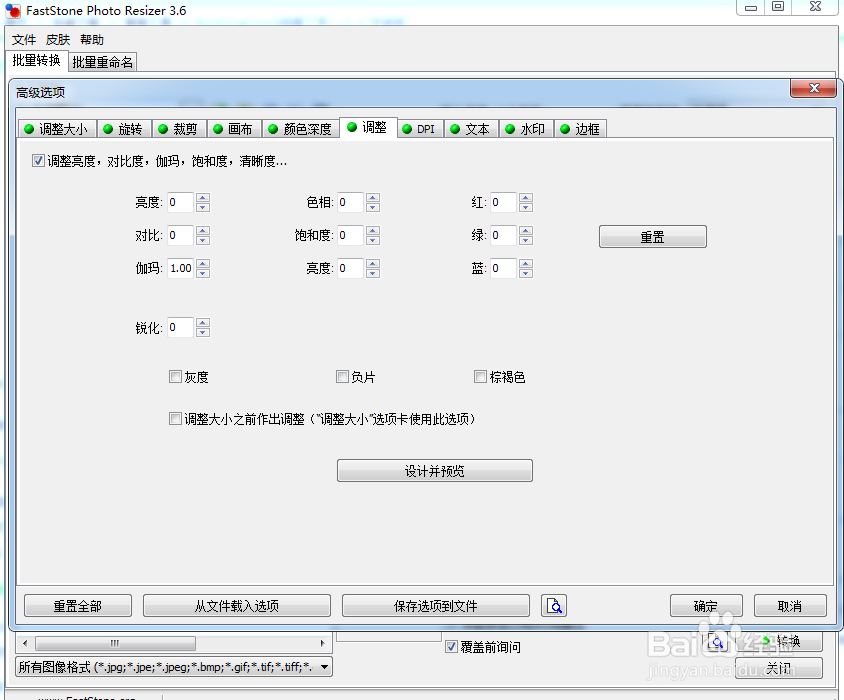
Task: Click the 锐化 sharpen input field
Action: [181, 327]
